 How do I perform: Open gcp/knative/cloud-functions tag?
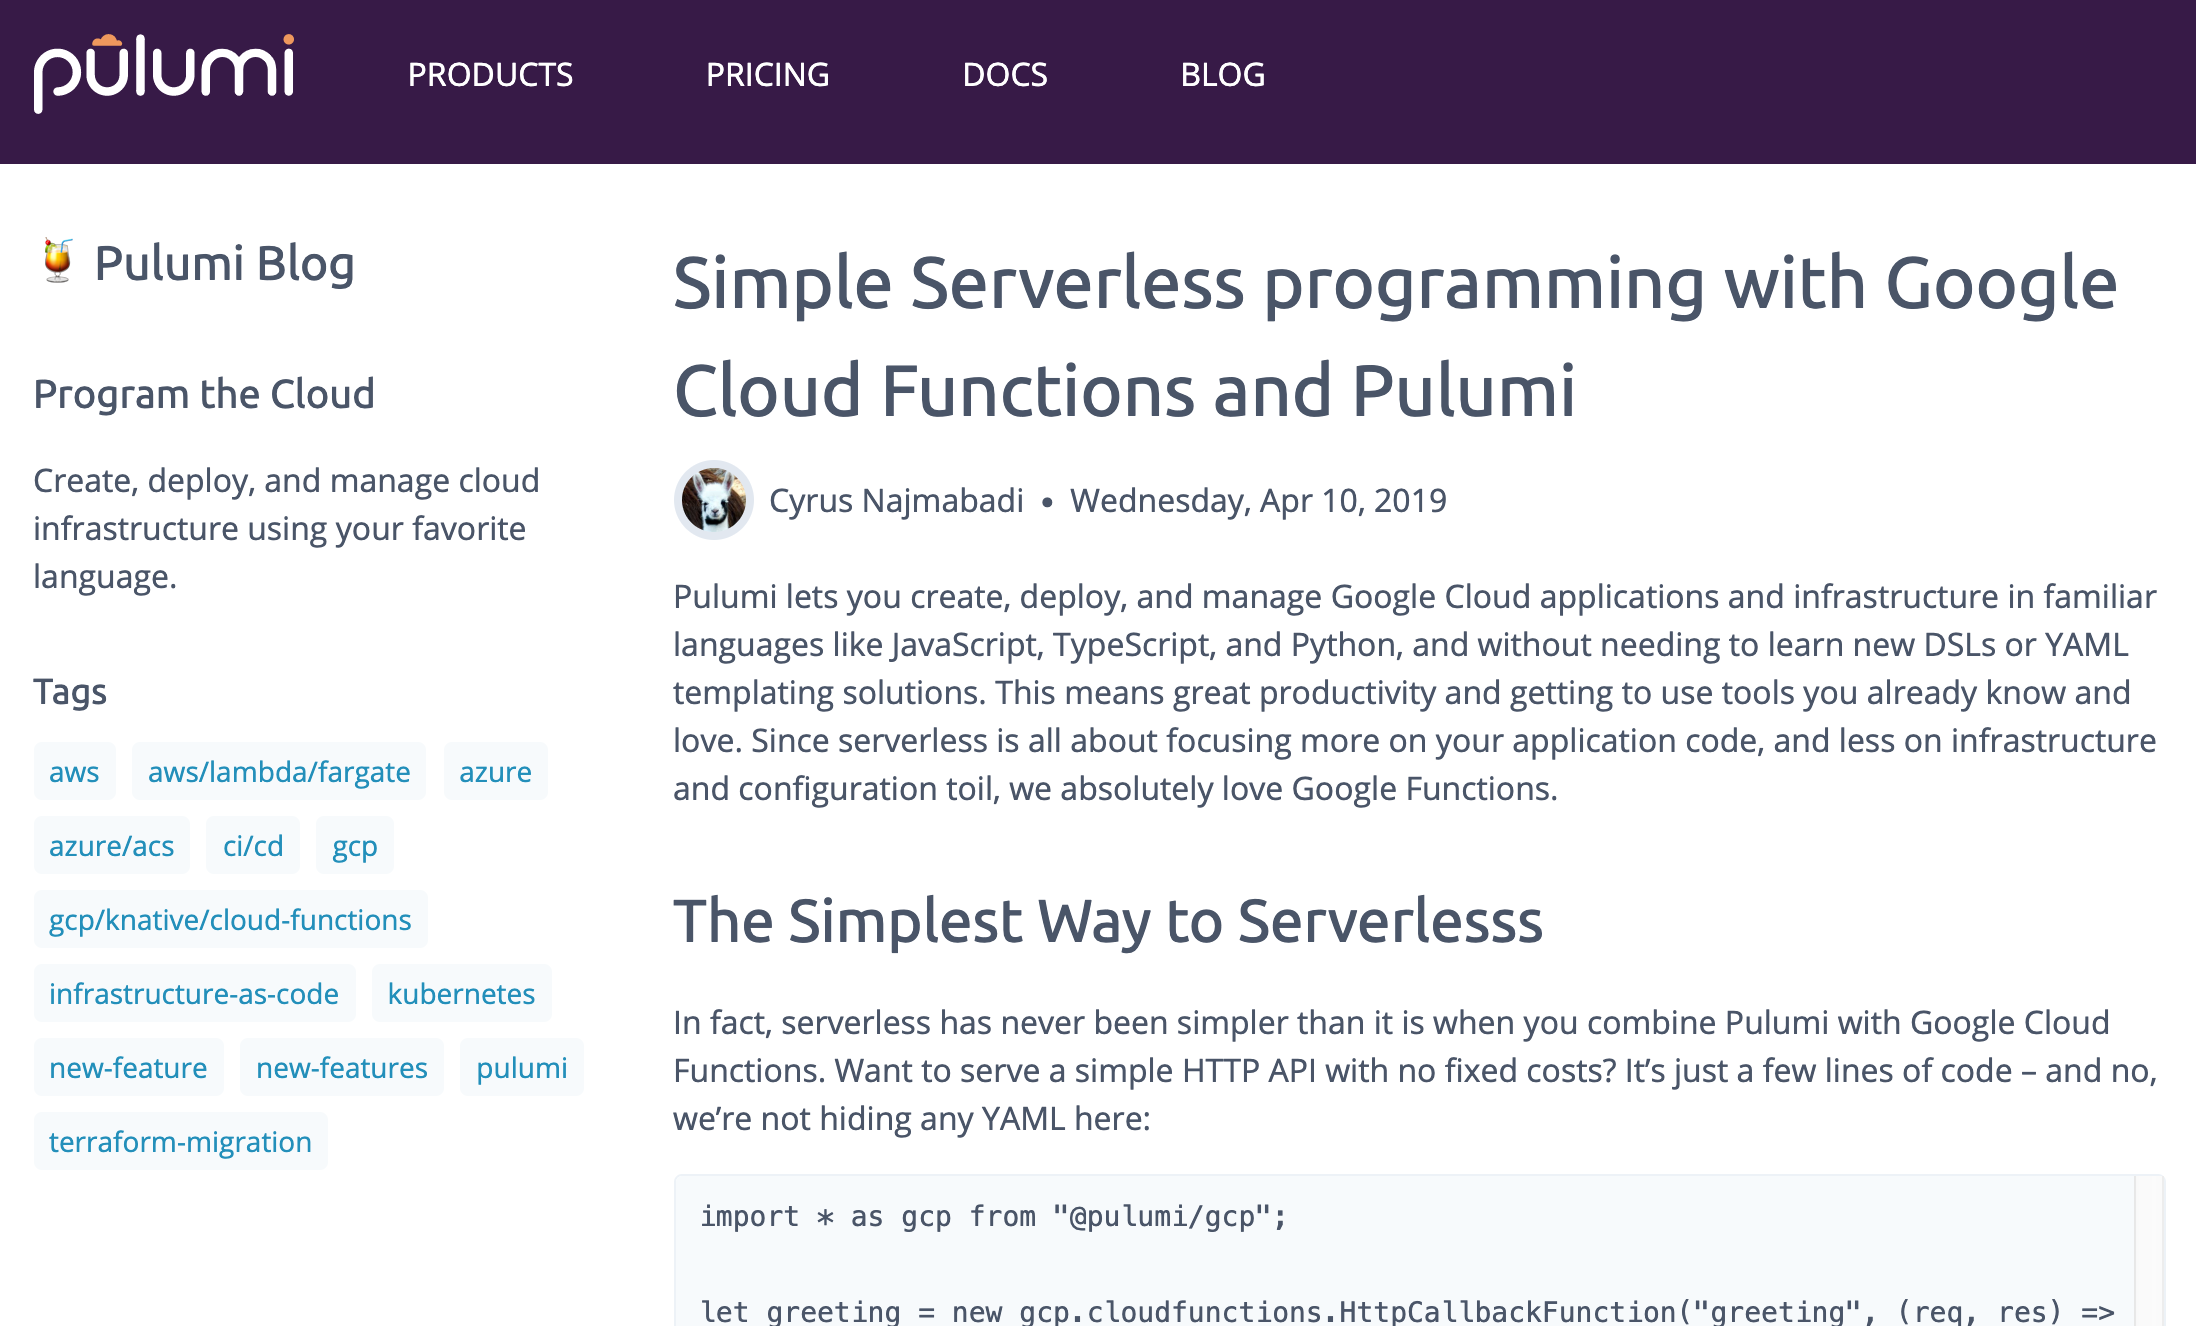[230, 920]
